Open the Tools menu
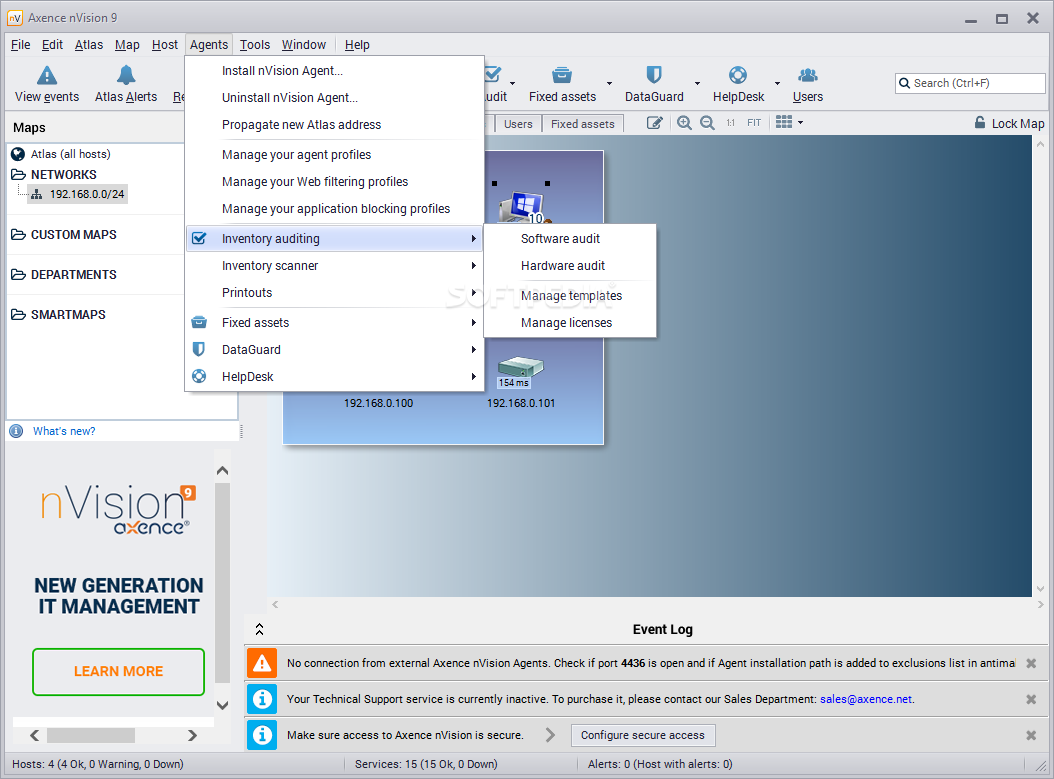 (255, 45)
